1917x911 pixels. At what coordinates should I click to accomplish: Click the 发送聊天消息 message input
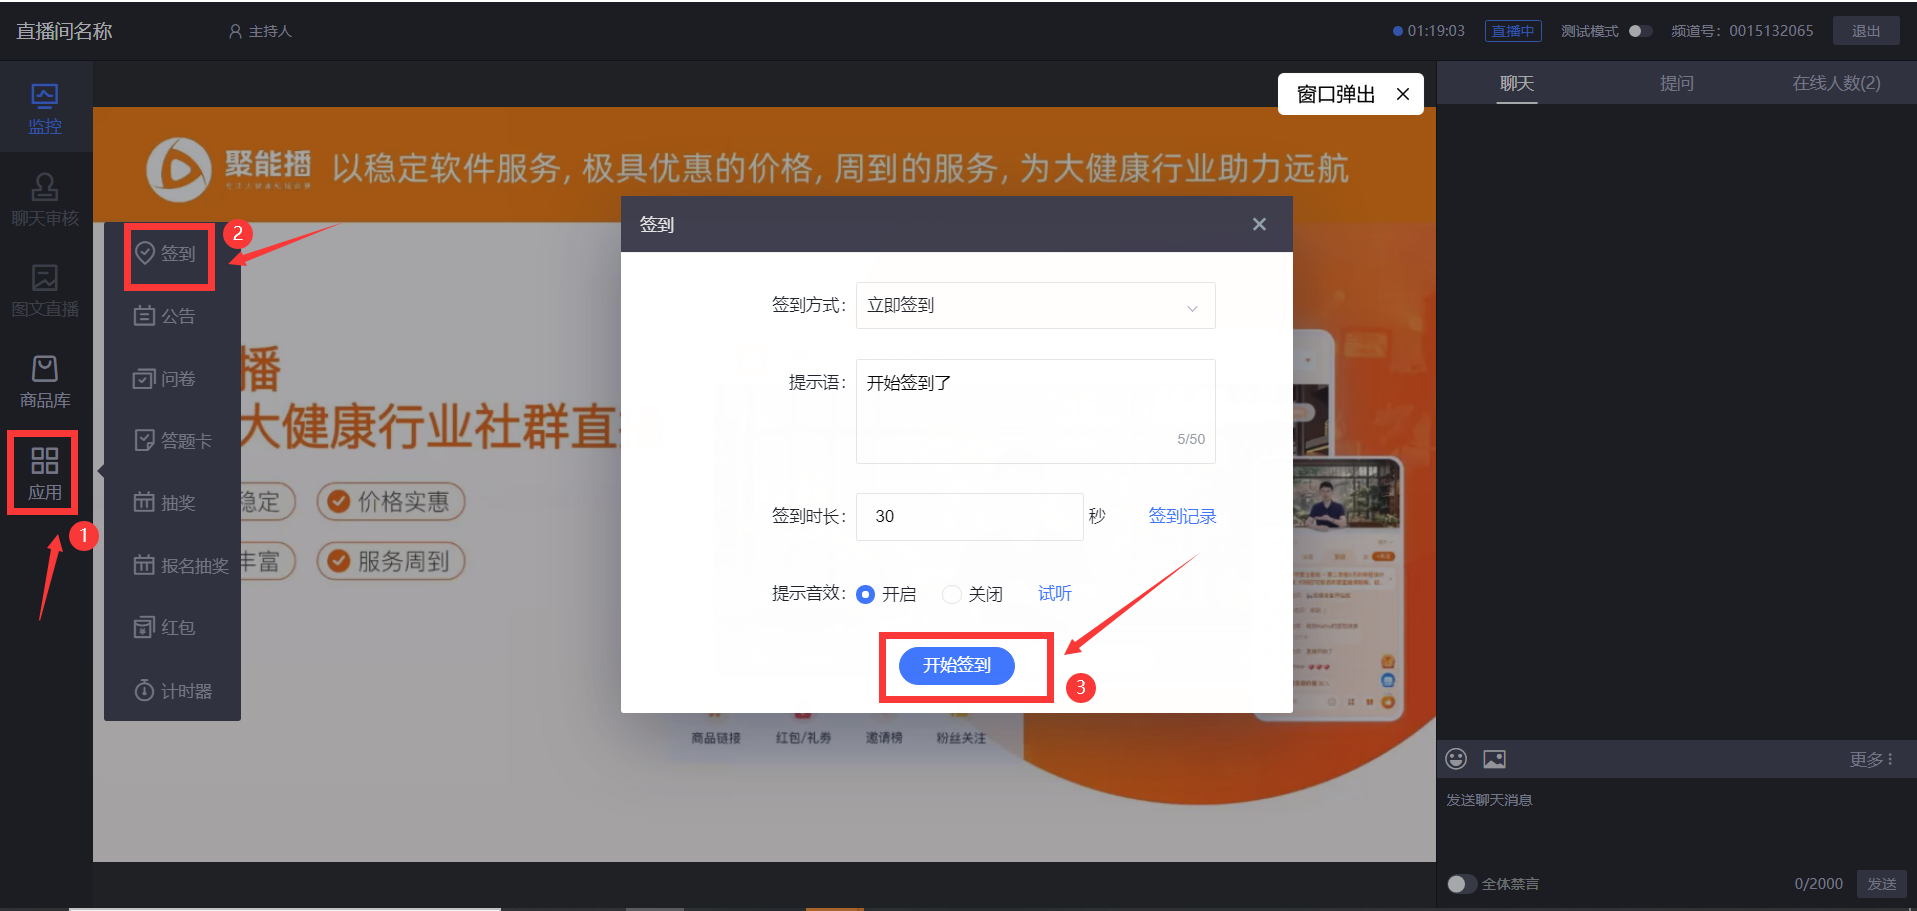click(1676, 820)
